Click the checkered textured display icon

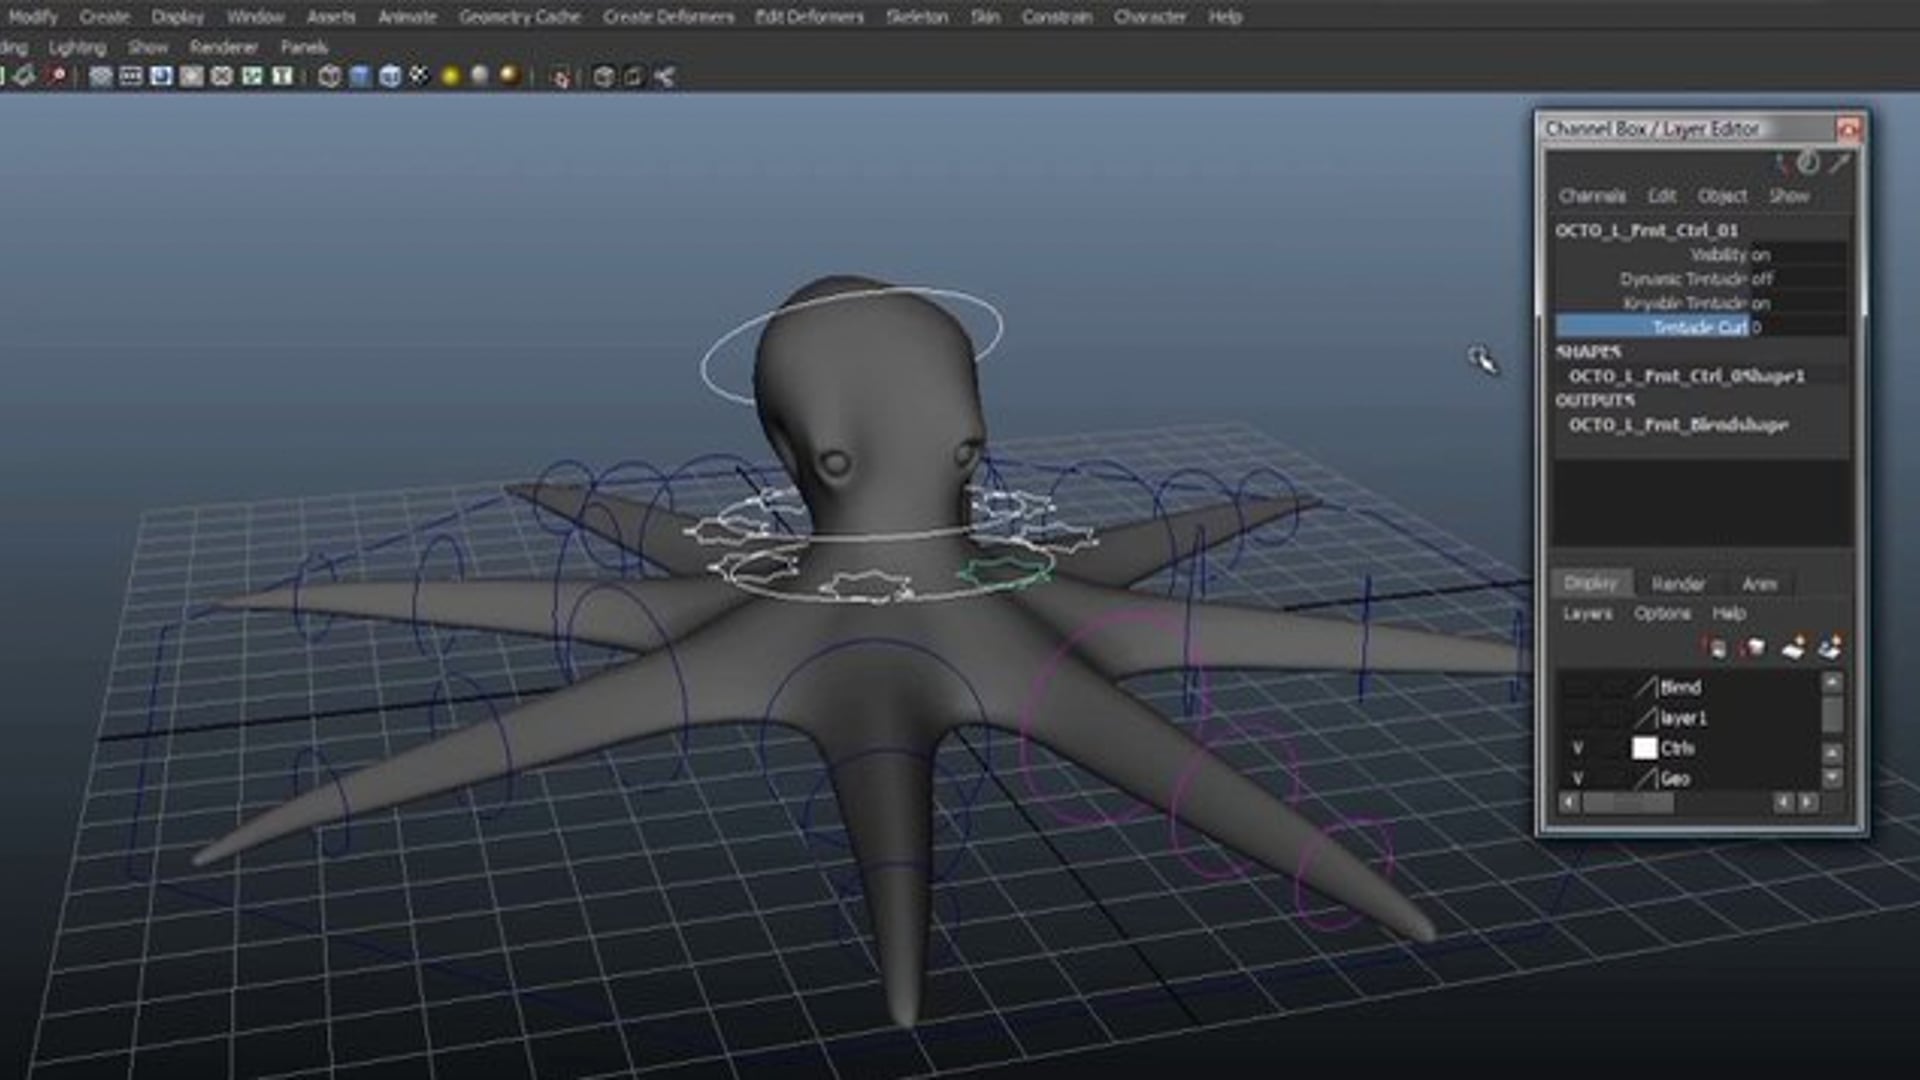click(x=420, y=76)
